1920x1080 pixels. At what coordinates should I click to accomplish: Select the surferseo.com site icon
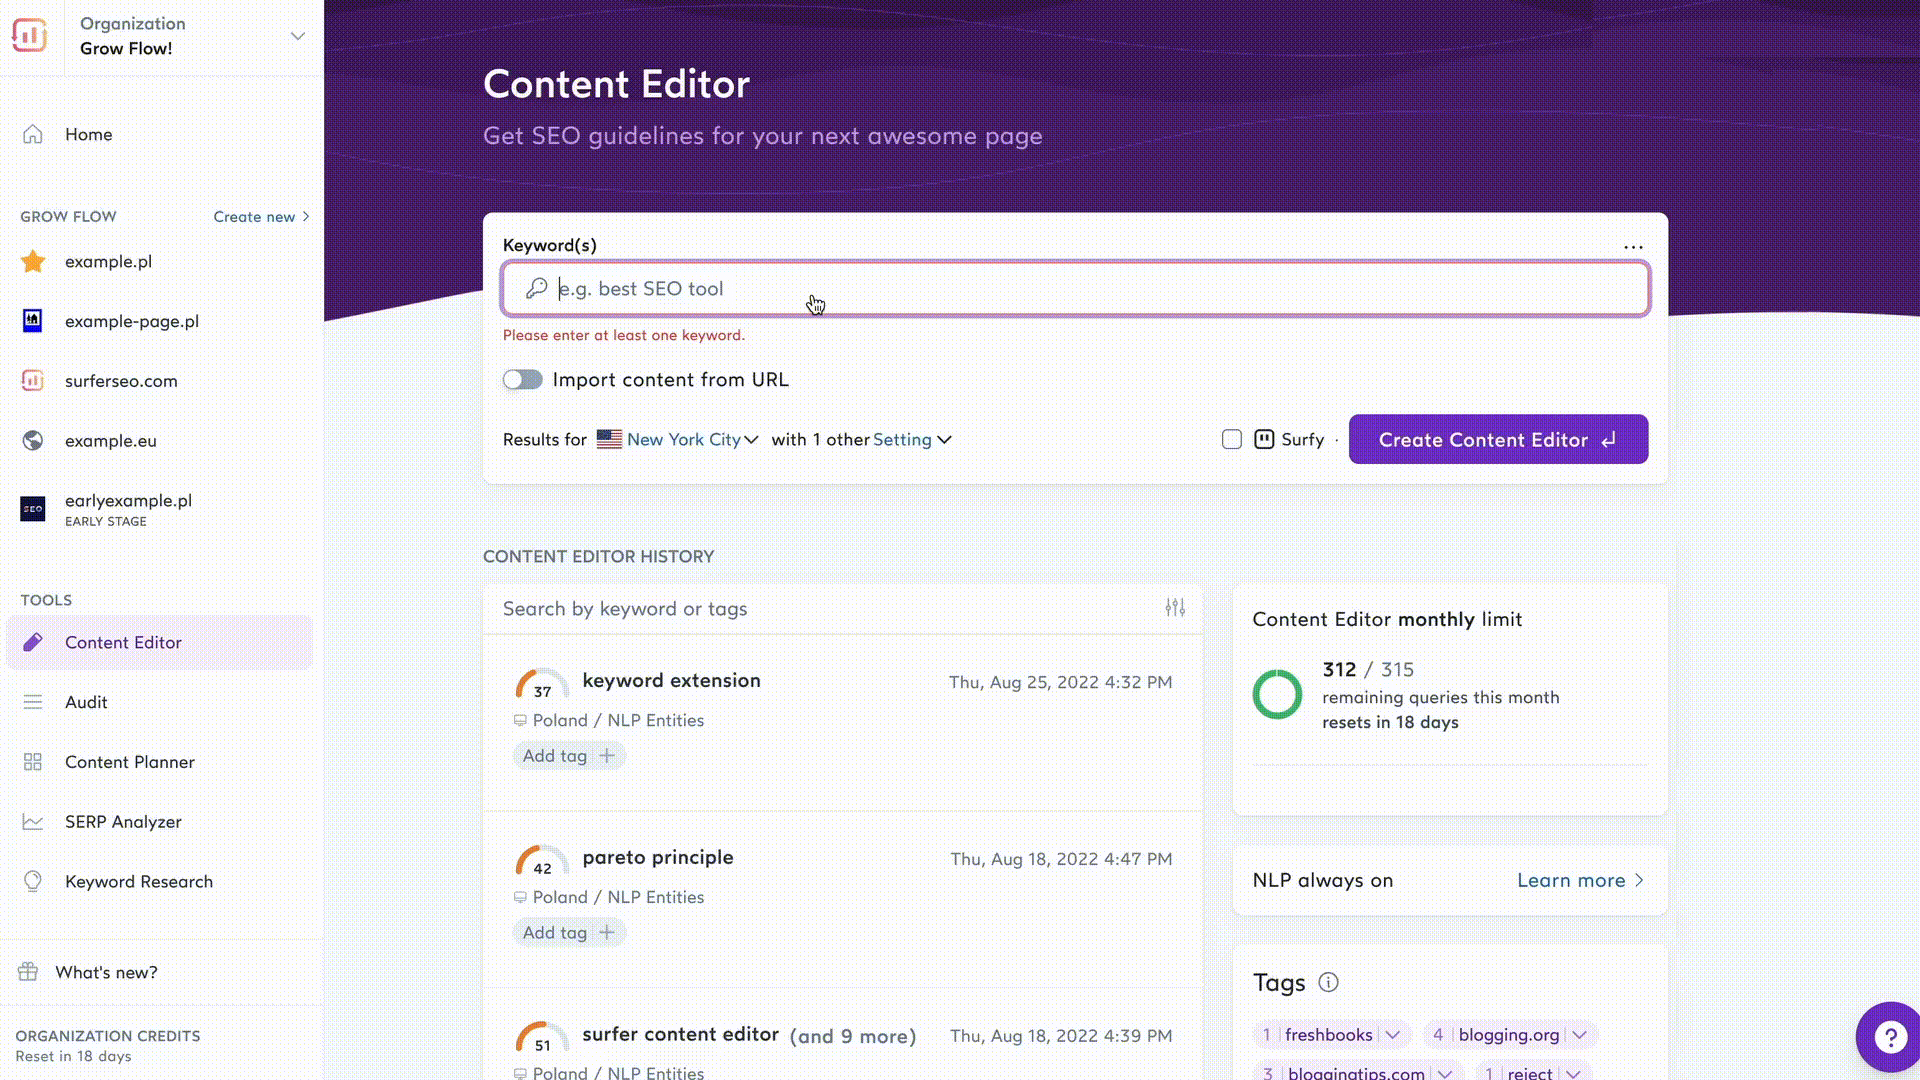tap(33, 381)
